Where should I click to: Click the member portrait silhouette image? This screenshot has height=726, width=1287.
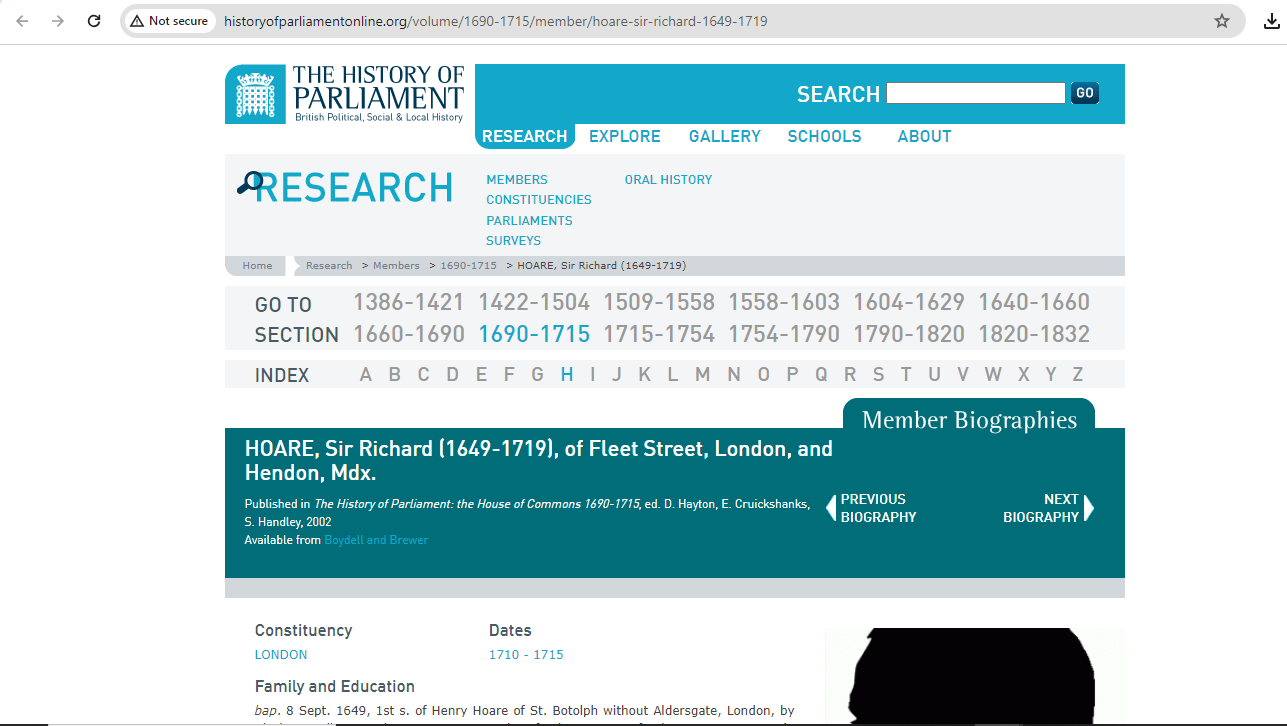tap(975, 677)
